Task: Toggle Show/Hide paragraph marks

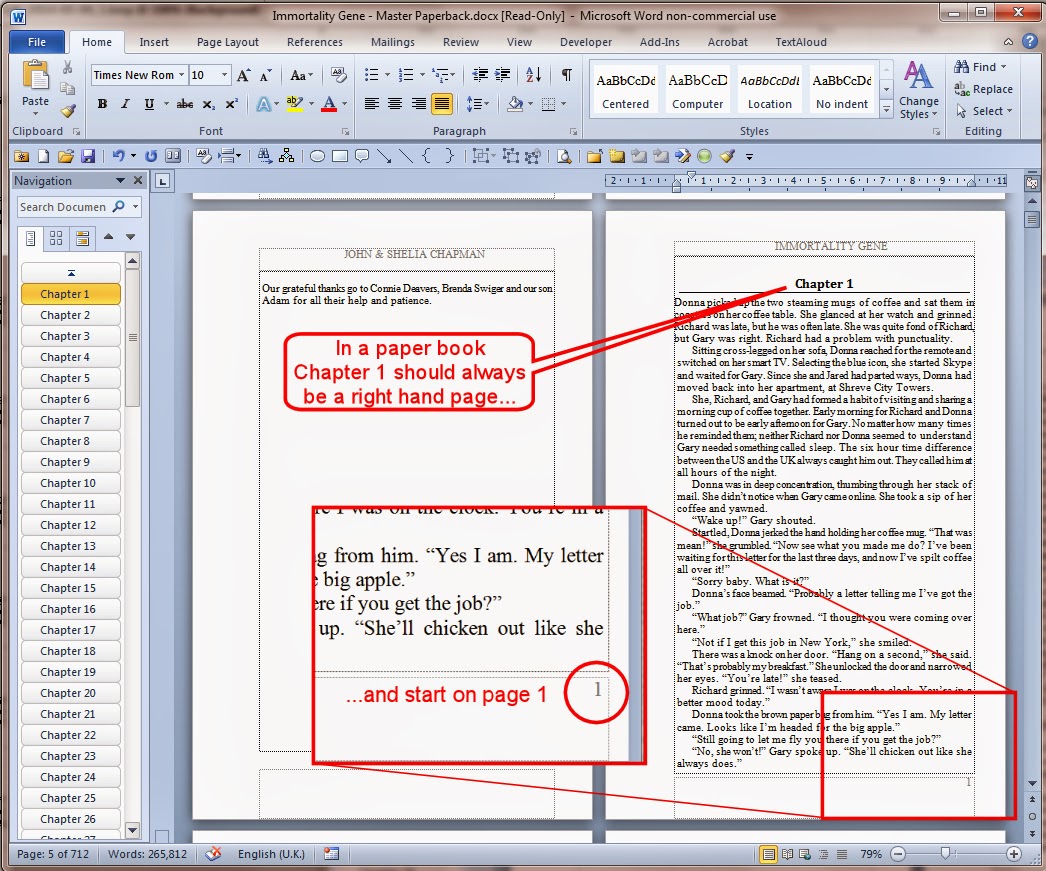Action: tap(566, 75)
